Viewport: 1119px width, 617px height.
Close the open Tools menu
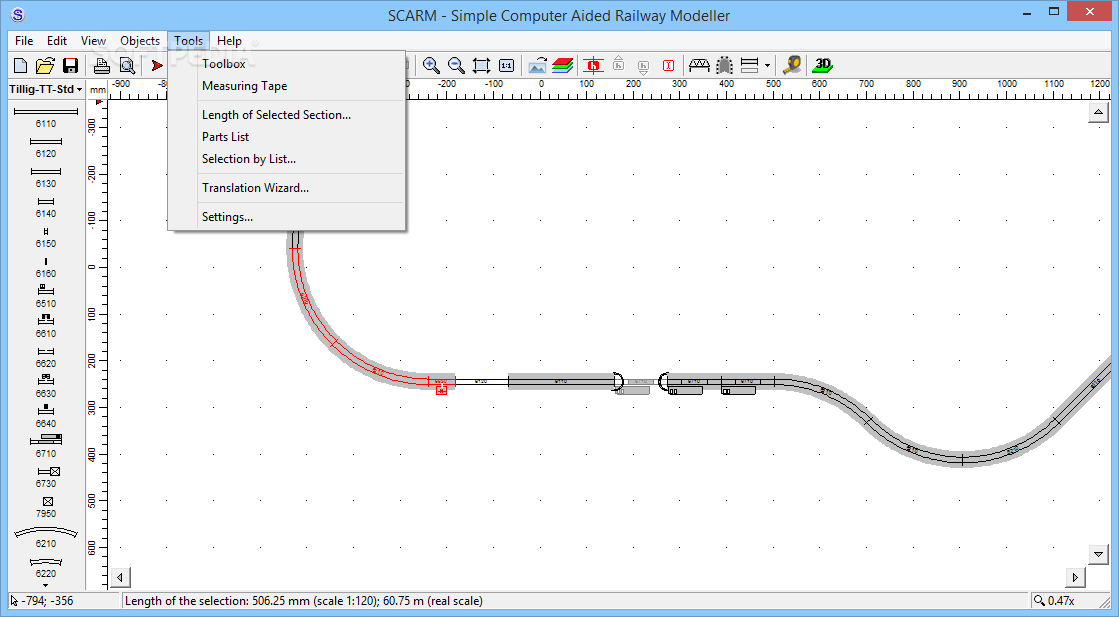[x=188, y=41]
